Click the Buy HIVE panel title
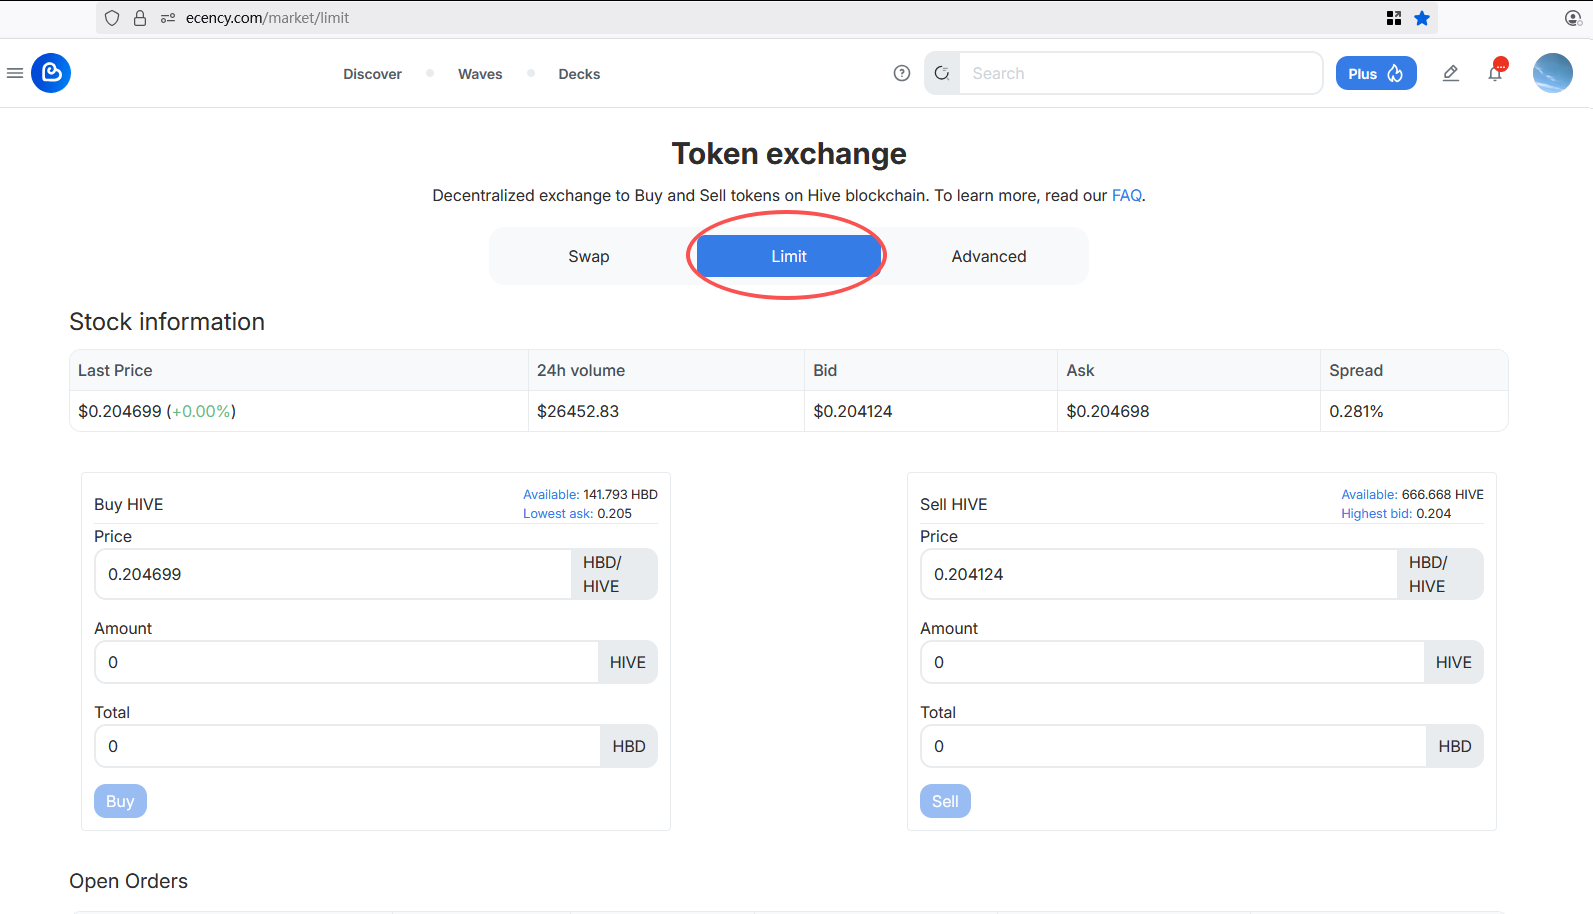1593x914 pixels. tap(129, 504)
